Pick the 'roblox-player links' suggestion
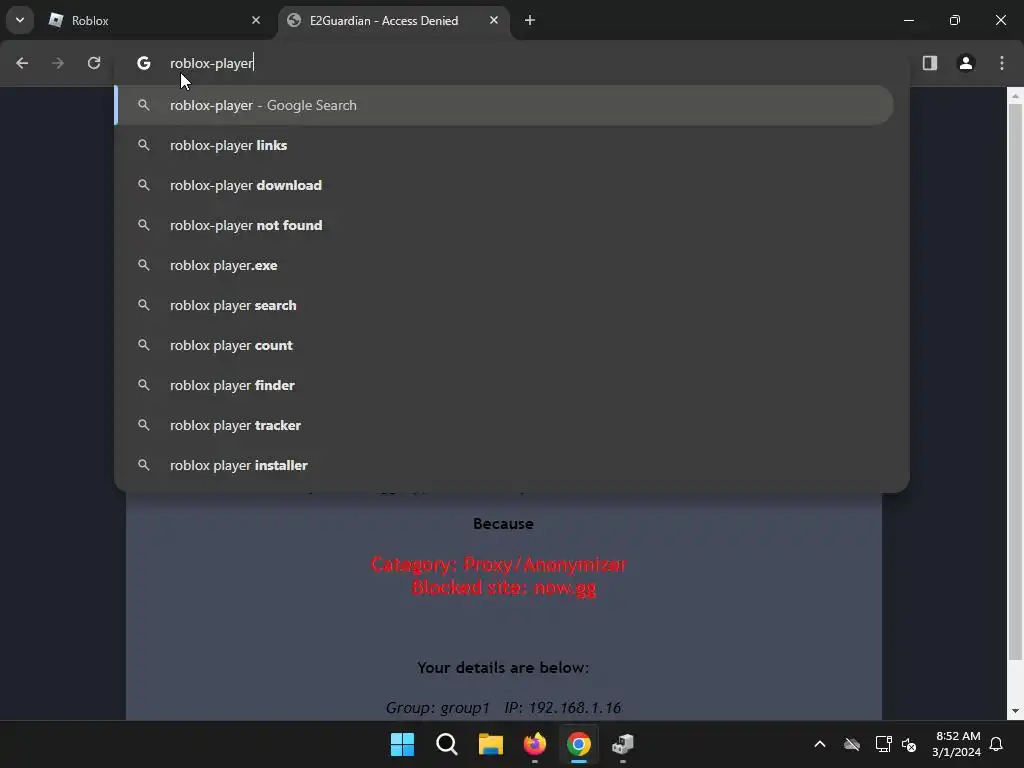The image size is (1024, 768). click(x=504, y=145)
